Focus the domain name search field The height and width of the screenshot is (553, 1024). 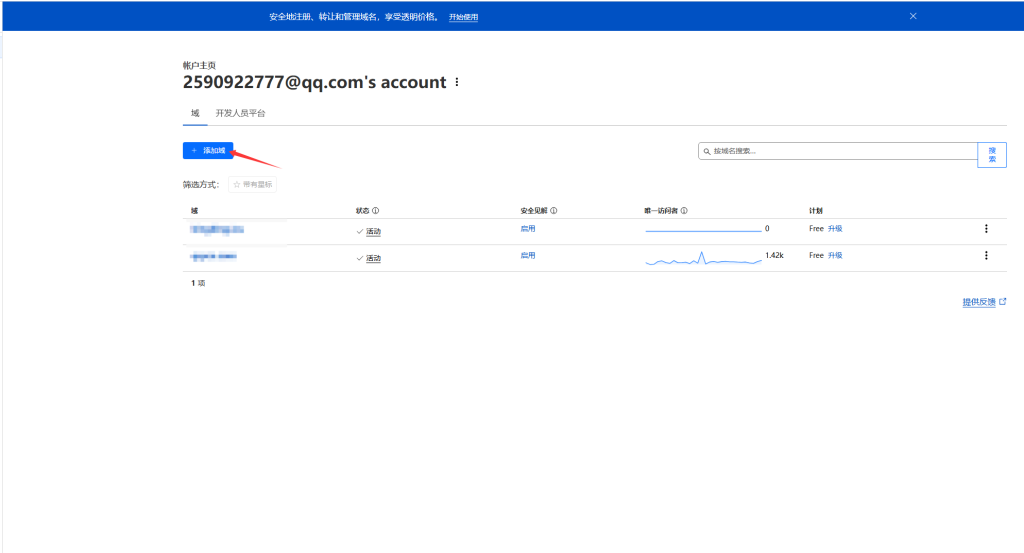[838, 151]
